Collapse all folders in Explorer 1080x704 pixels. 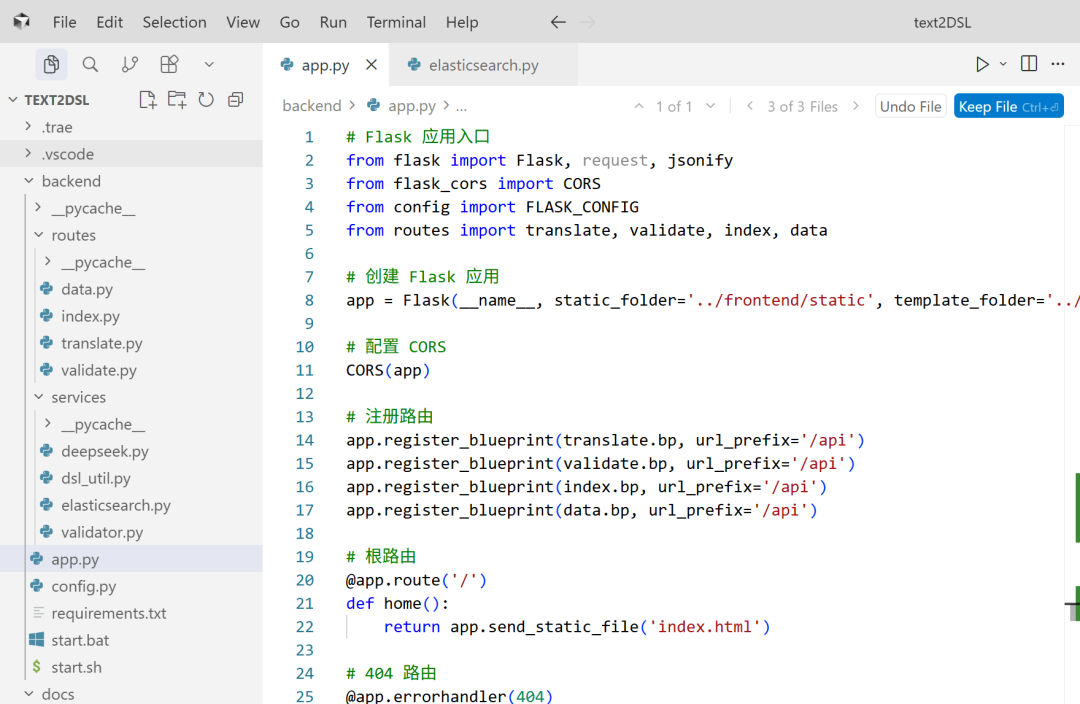pyautogui.click(x=236, y=99)
